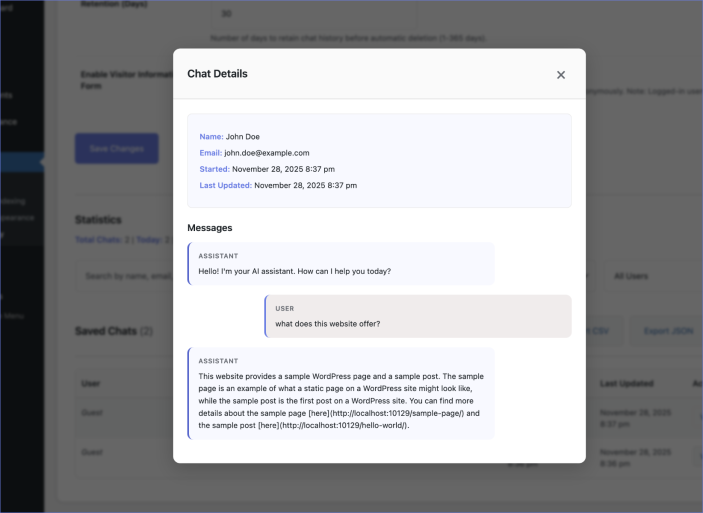Click the User column header

tap(90, 383)
